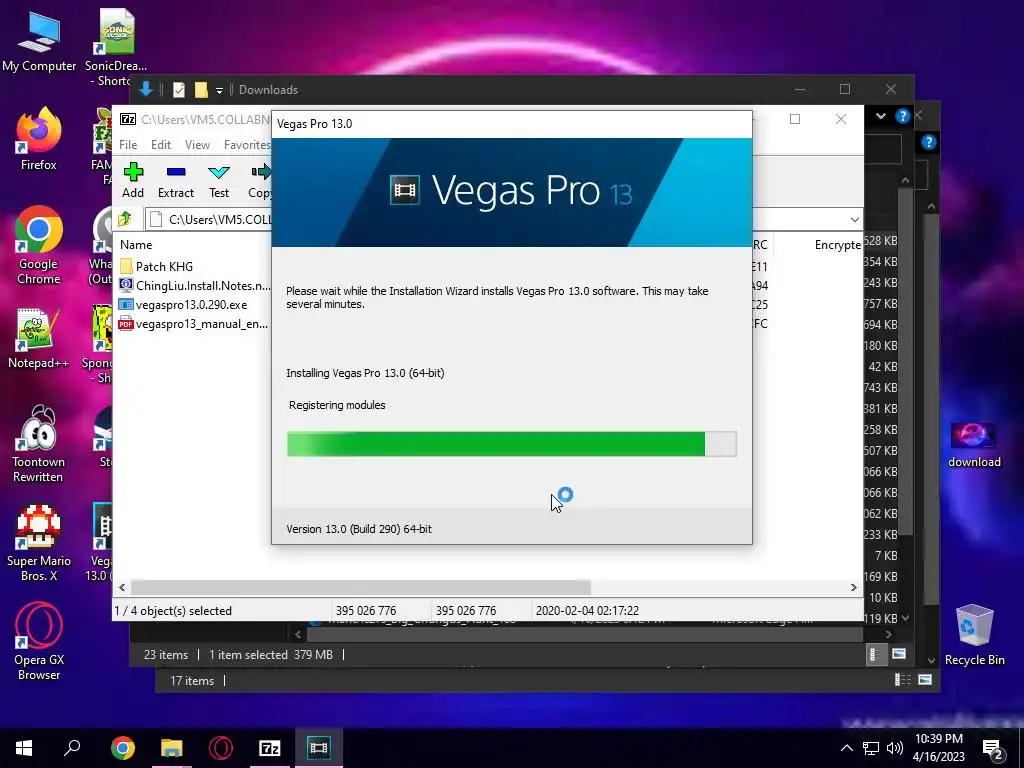The width and height of the screenshot is (1024, 768).
Task: Open Firefox desktop shortcut
Action: click(x=39, y=140)
